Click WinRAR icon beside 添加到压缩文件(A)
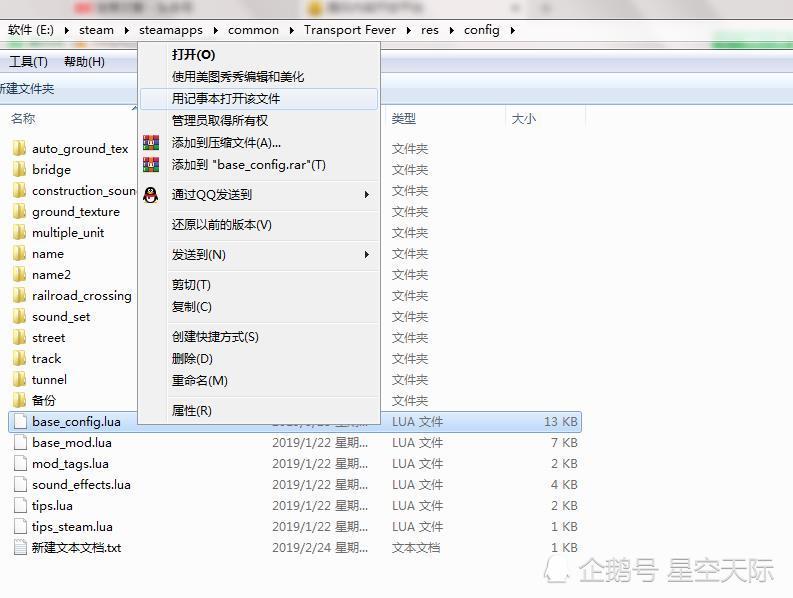This screenshot has height=598, width=793. [151, 143]
